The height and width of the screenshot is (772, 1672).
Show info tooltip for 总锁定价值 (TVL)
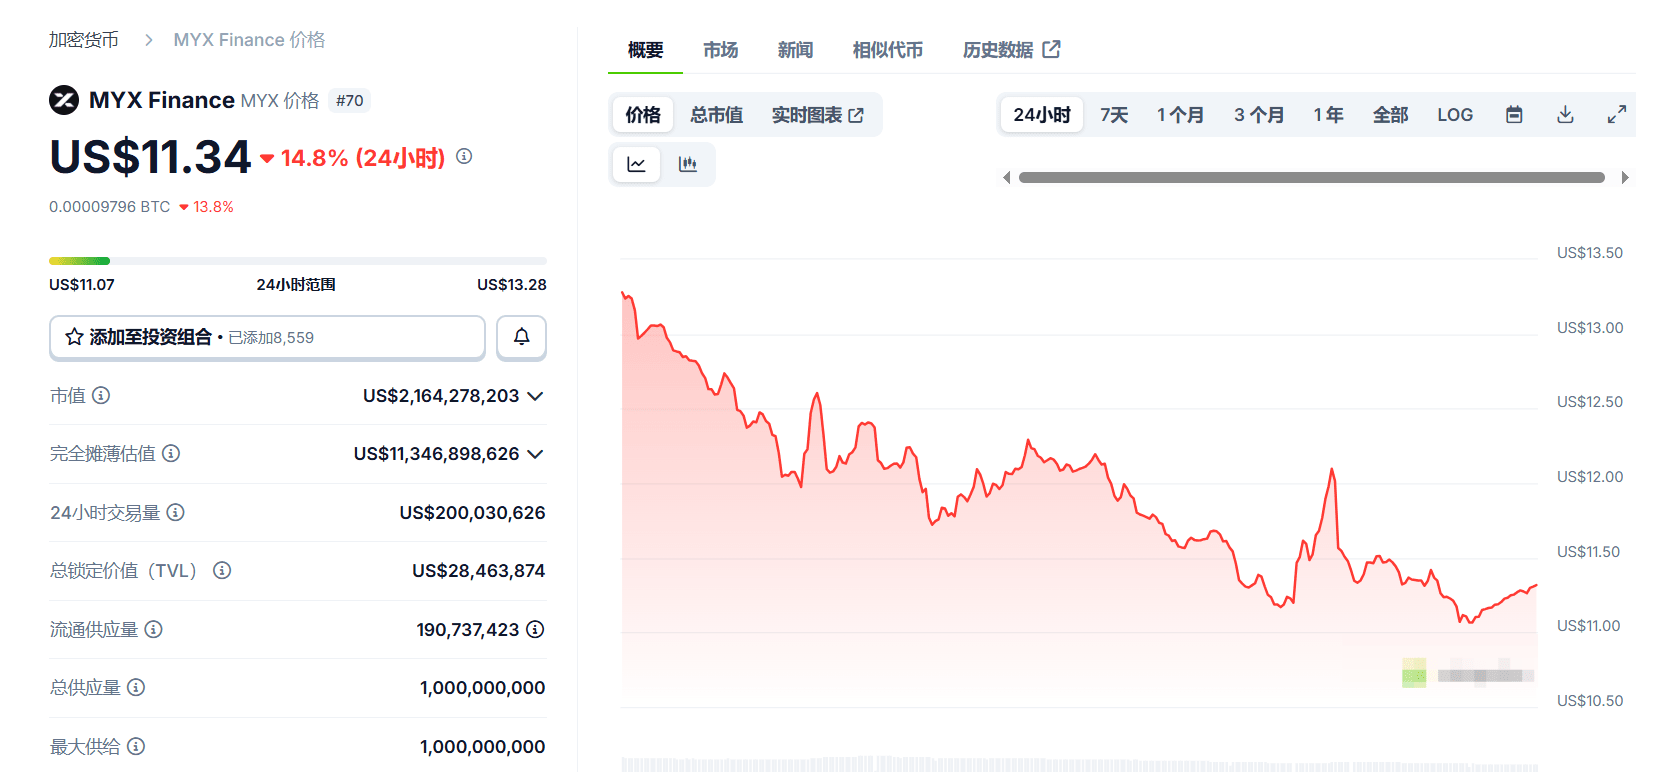(x=222, y=570)
